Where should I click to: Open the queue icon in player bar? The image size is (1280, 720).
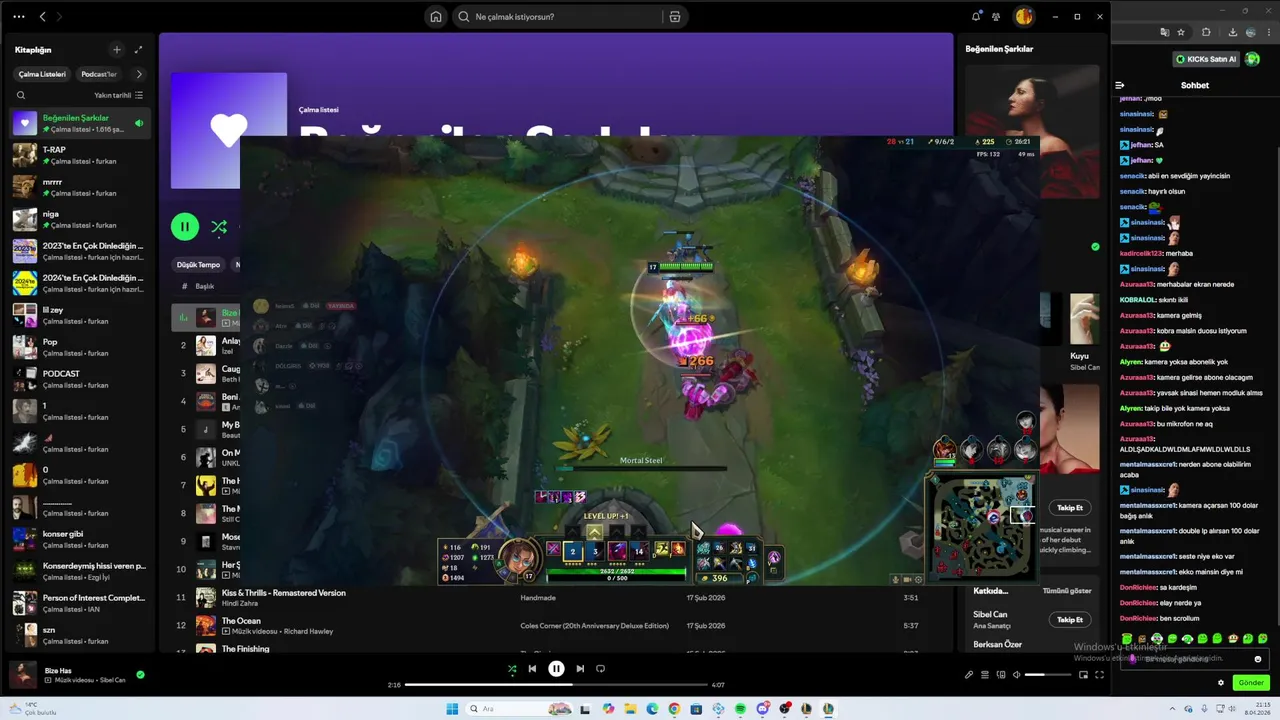pyautogui.click(x=985, y=675)
